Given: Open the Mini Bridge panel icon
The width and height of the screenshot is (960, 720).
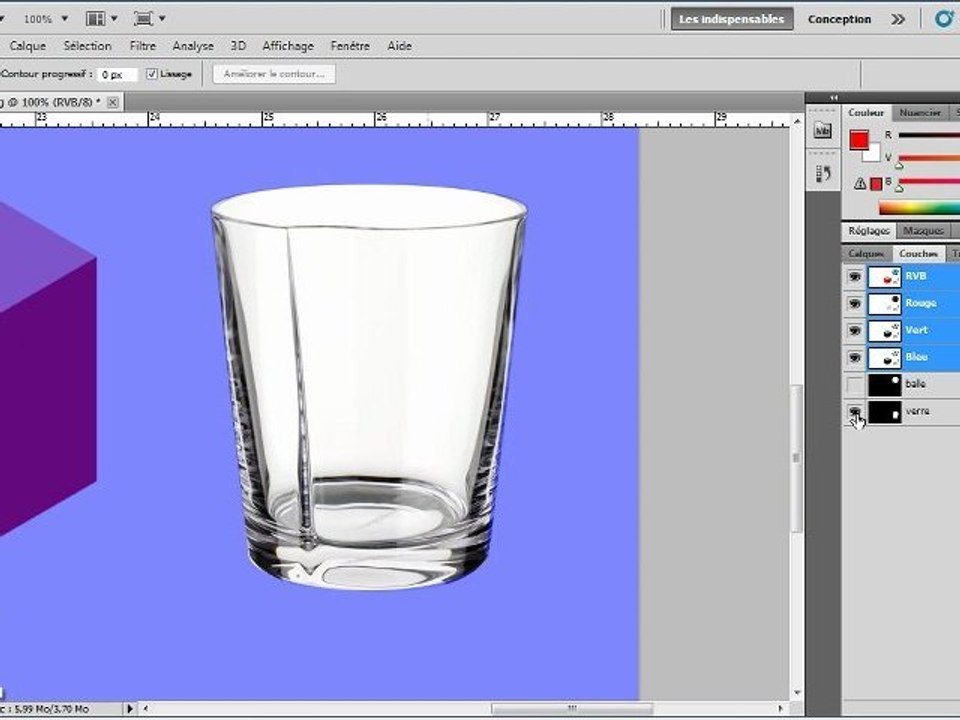Looking at the screenshot, I should coord(822,130).
